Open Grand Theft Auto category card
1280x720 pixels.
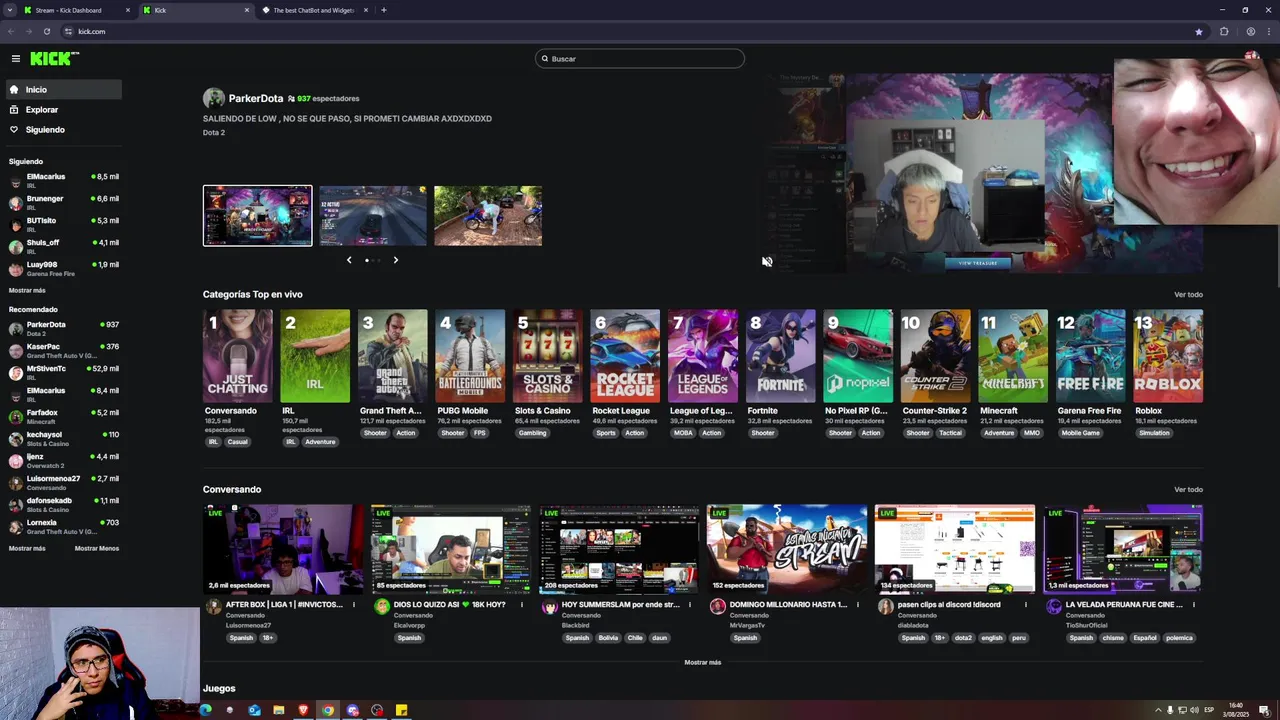(393, 356)
